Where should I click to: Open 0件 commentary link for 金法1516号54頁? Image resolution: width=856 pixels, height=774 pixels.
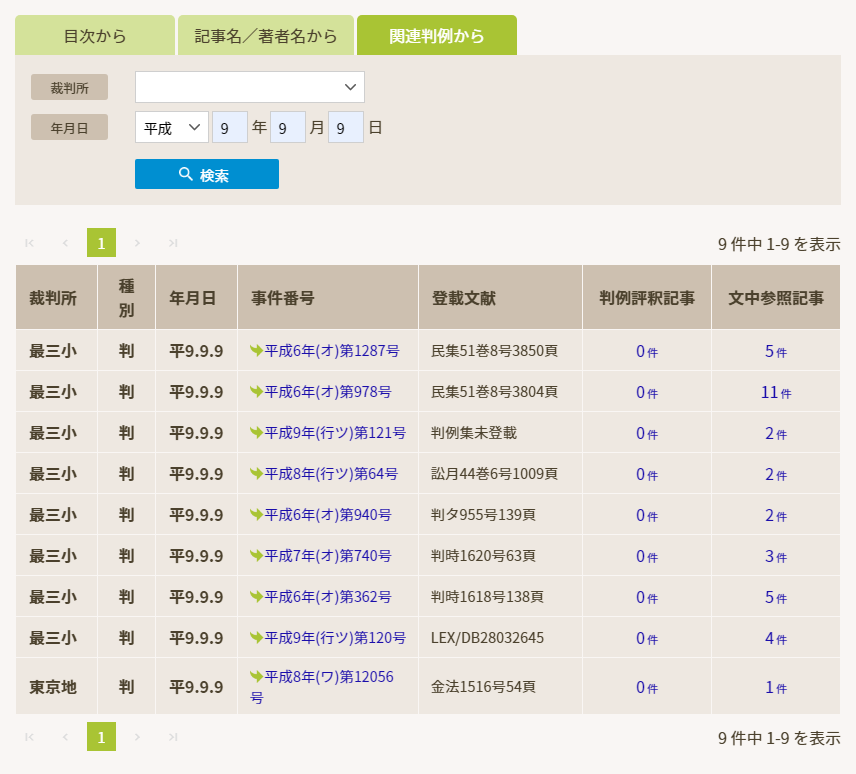tap(647, 687)
